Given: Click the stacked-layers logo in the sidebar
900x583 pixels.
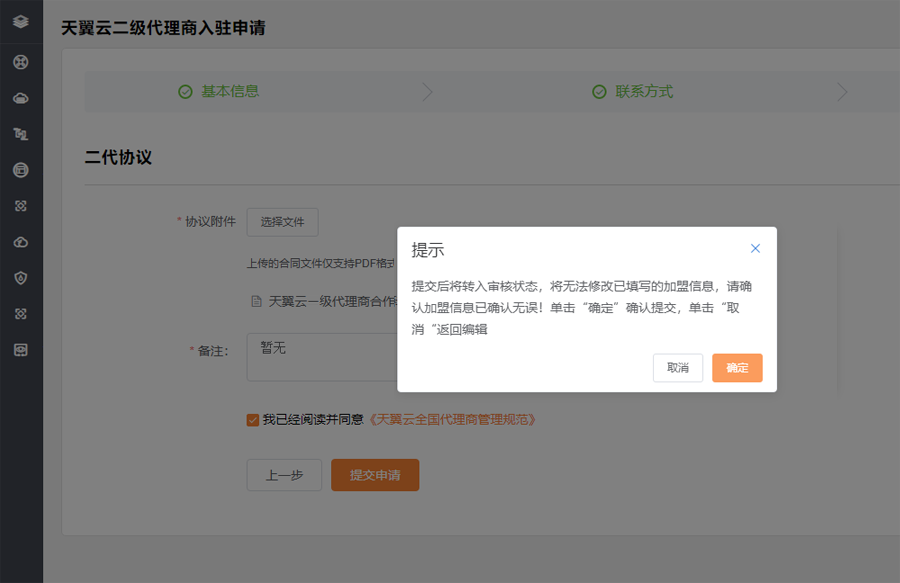Looking at the screenshot, I should [x=21, y=22].
